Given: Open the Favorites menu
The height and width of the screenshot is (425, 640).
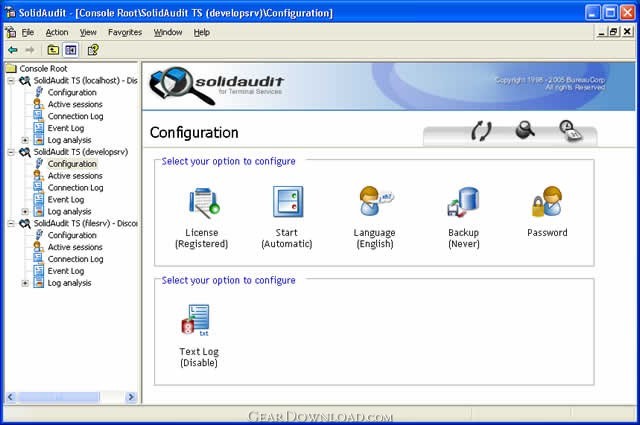Looking at the screenshot, I should click(125, 32).
